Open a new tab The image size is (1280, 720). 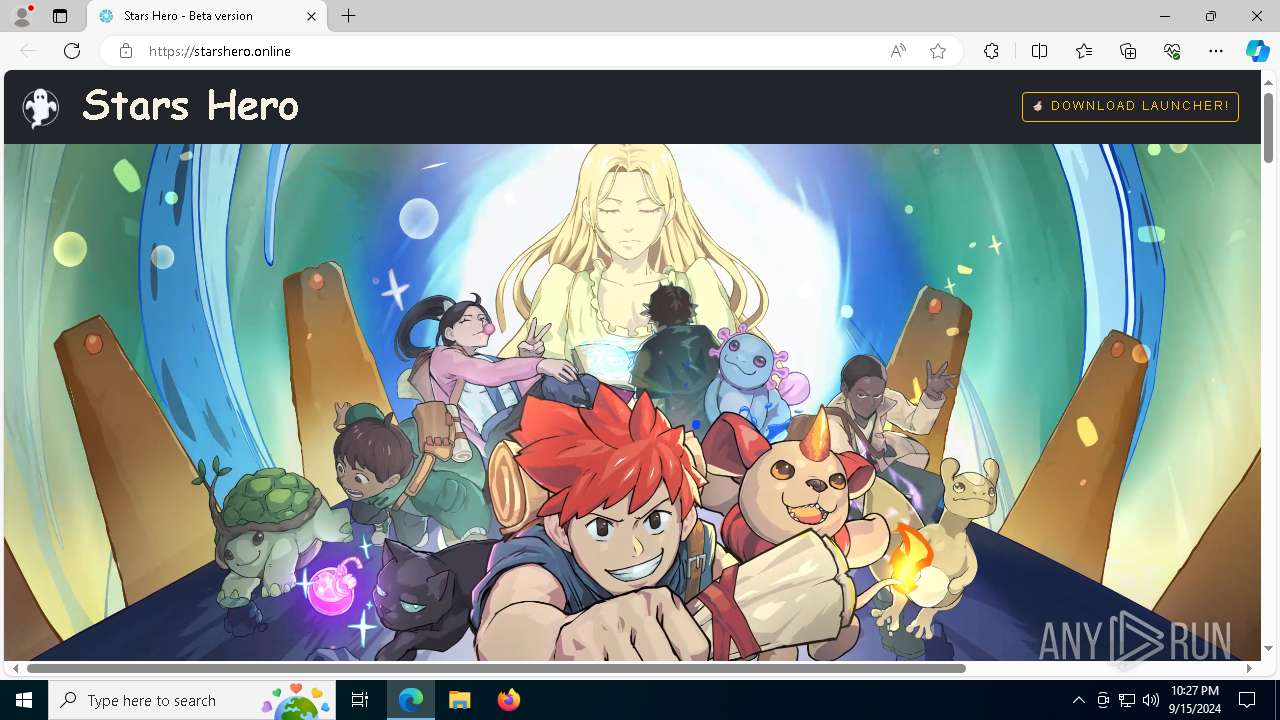348,16
